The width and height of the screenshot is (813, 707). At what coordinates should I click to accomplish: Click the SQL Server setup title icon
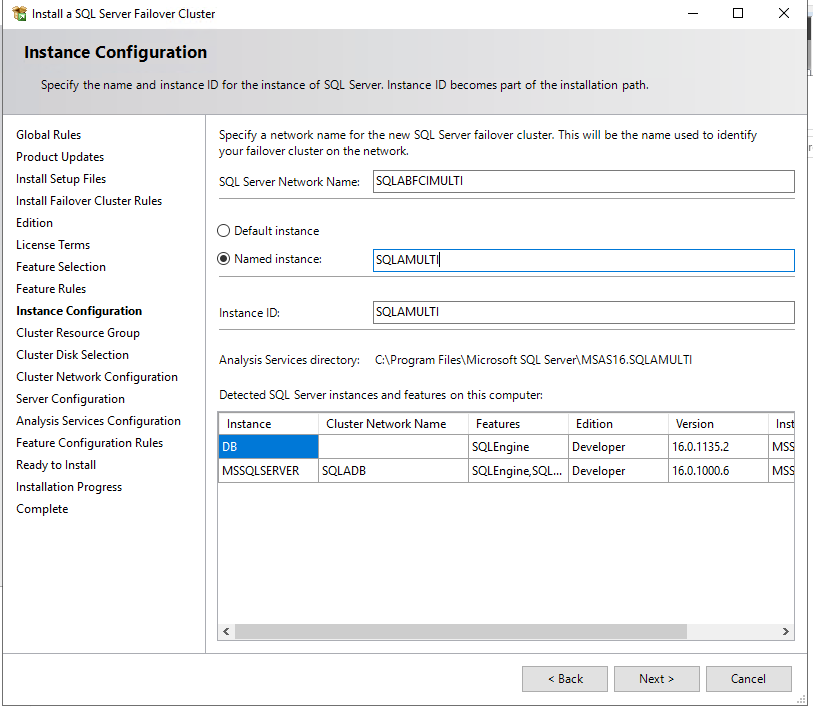pos(19,13)
